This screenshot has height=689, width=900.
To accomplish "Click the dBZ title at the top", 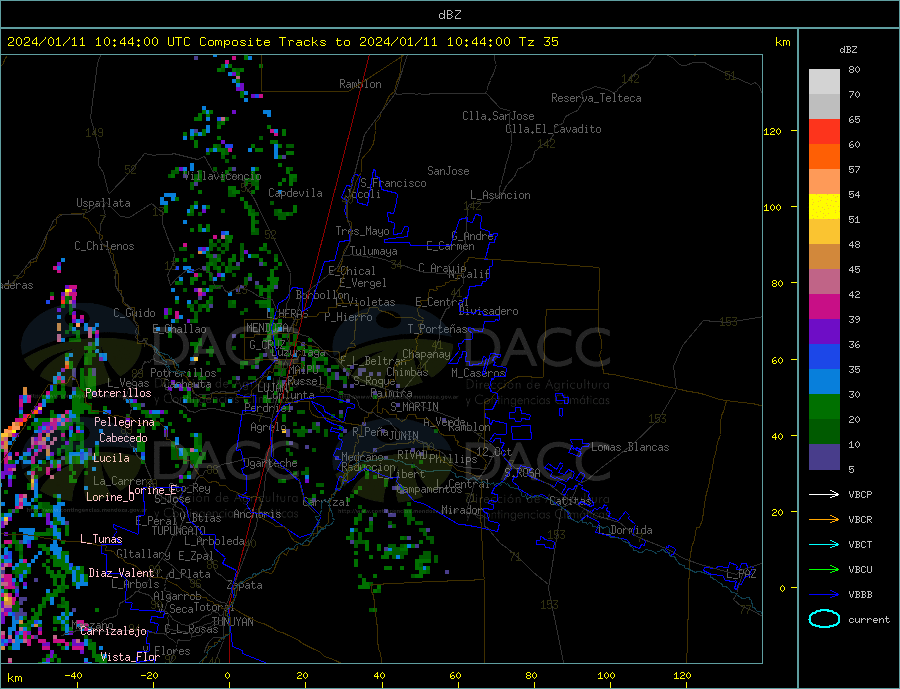I will pyautogui.click(x=449, y=15).
